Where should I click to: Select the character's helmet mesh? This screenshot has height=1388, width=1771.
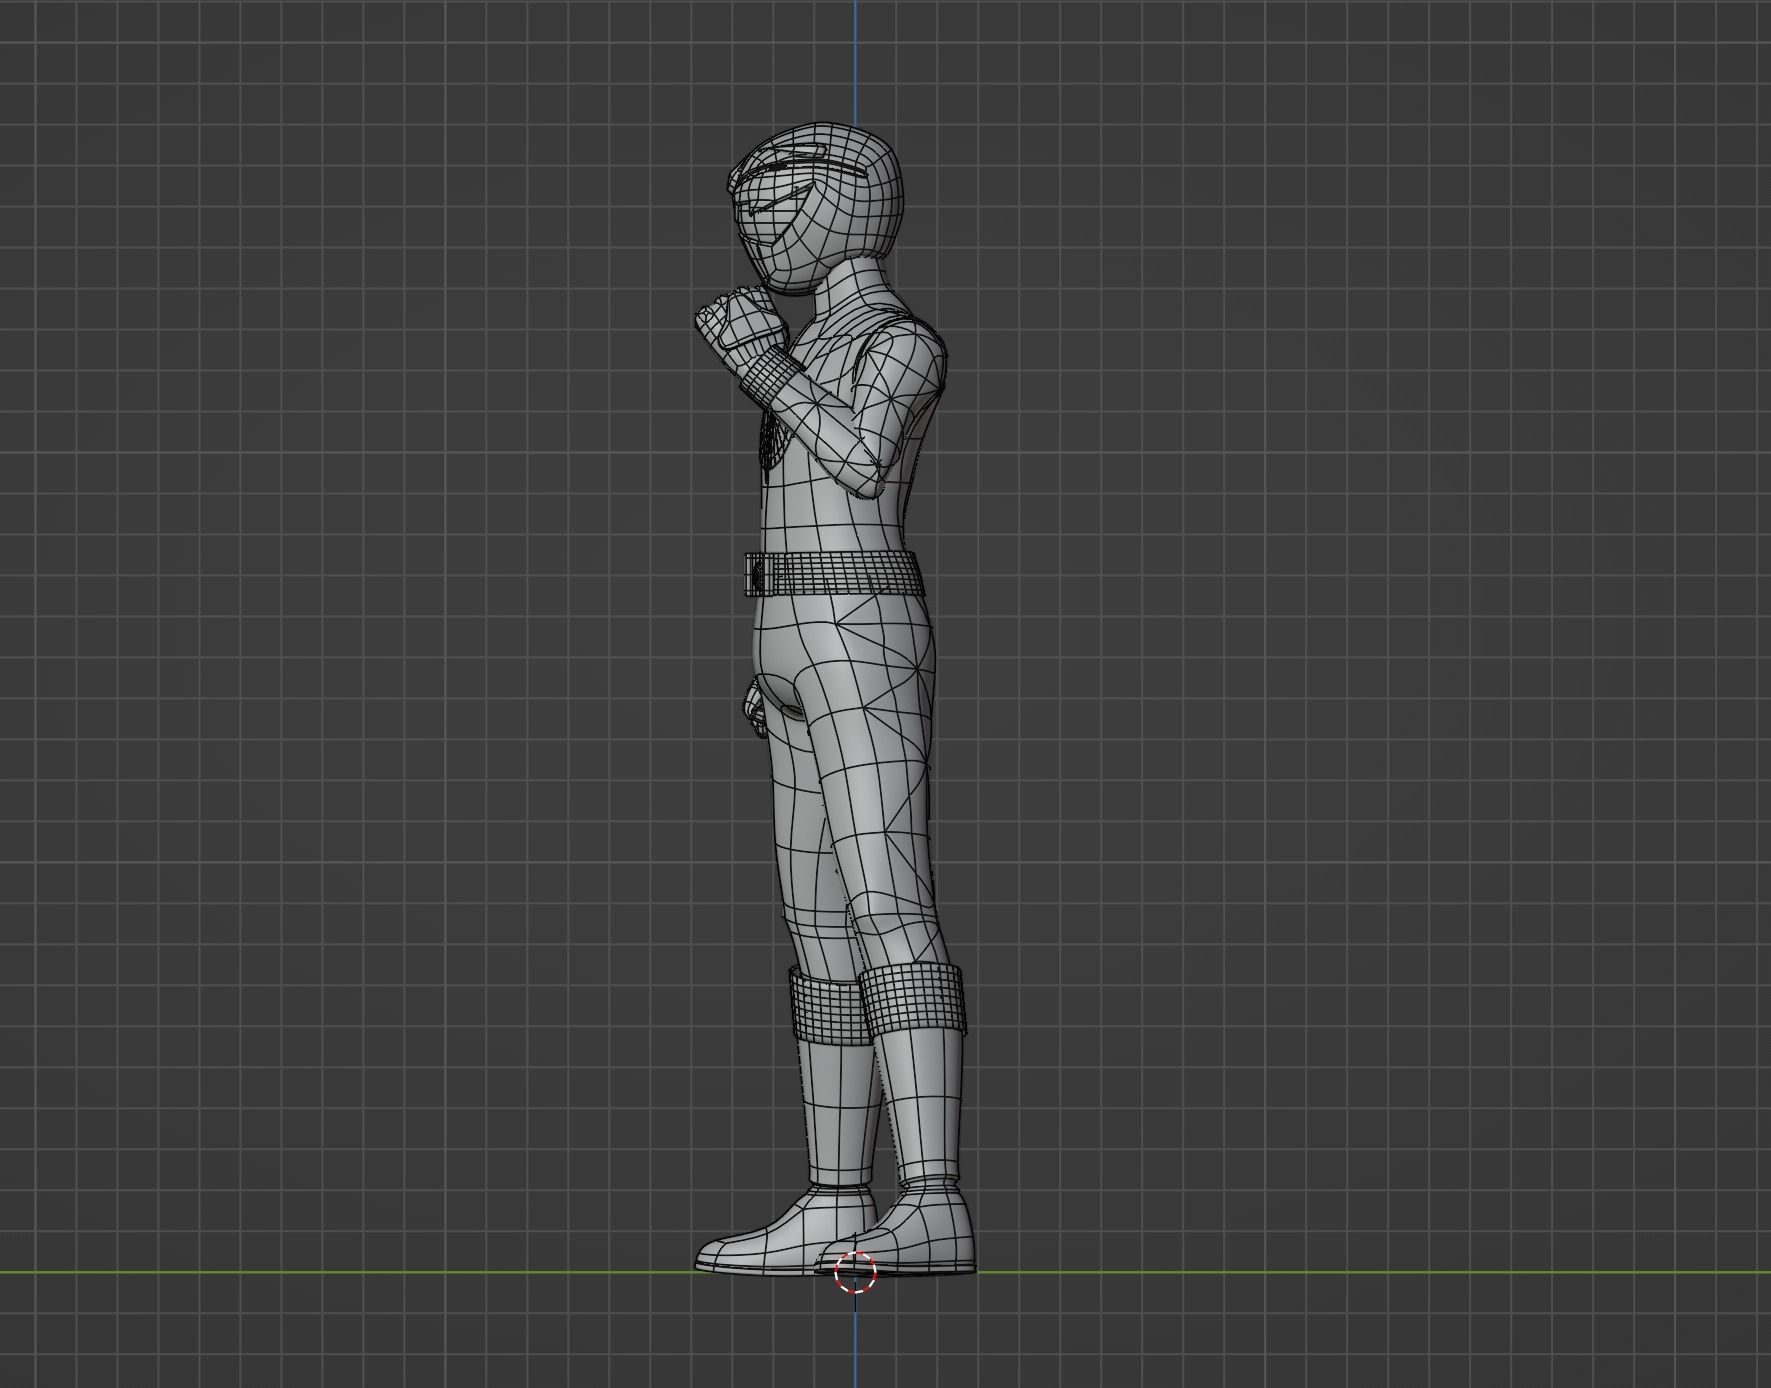816,210
